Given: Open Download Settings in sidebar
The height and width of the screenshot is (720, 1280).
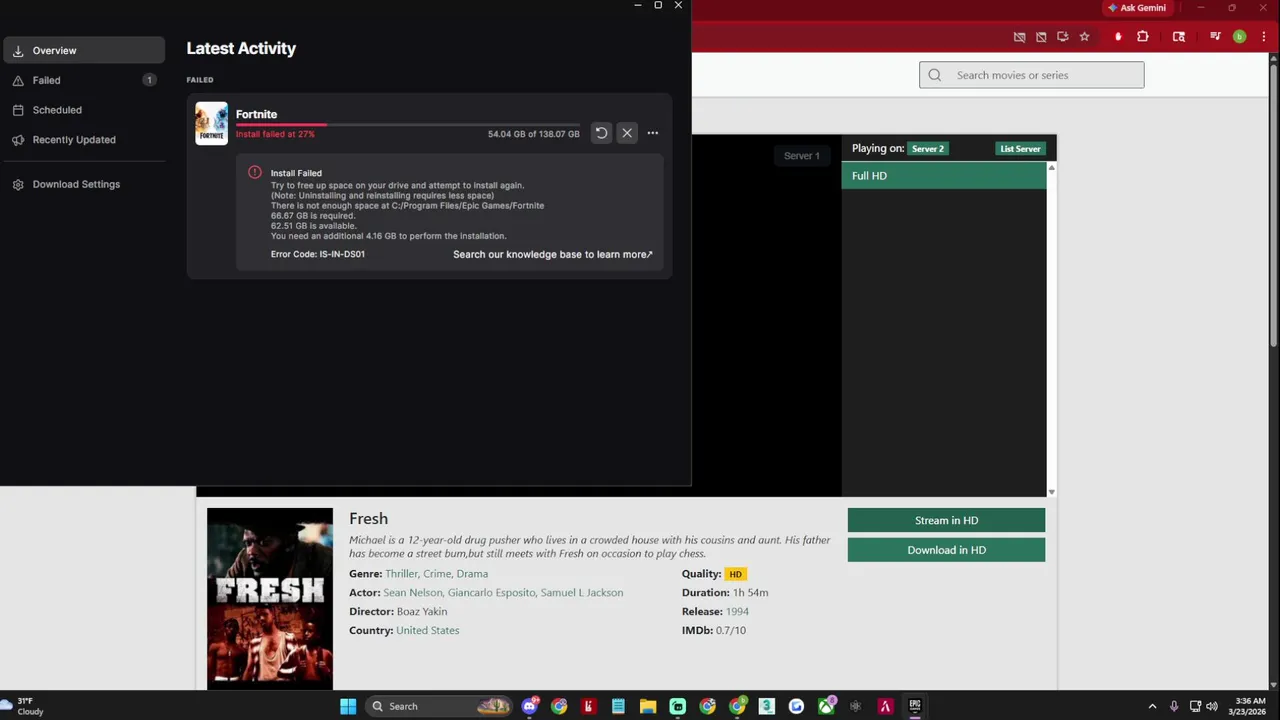Looking at the screenshot, I should pyautogui.click(x=84, y=184).
